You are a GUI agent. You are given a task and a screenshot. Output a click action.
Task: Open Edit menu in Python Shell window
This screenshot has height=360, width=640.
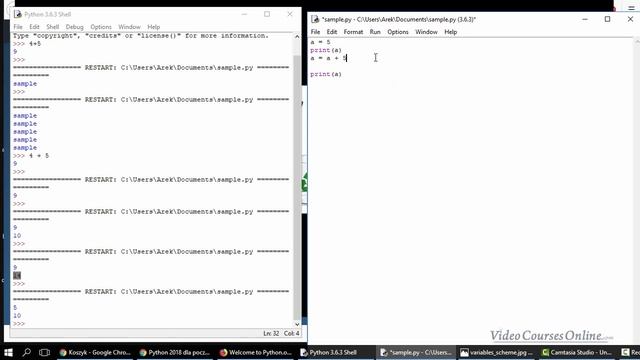click(x=34, y=27)
